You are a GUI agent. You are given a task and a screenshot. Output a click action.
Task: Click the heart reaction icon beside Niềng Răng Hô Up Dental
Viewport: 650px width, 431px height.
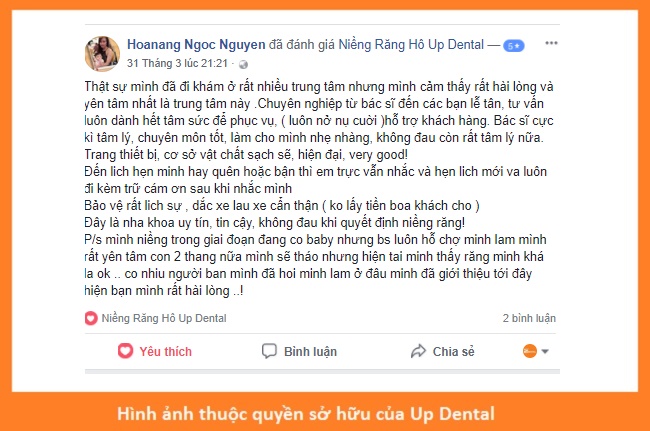click(x=91, y=318)
